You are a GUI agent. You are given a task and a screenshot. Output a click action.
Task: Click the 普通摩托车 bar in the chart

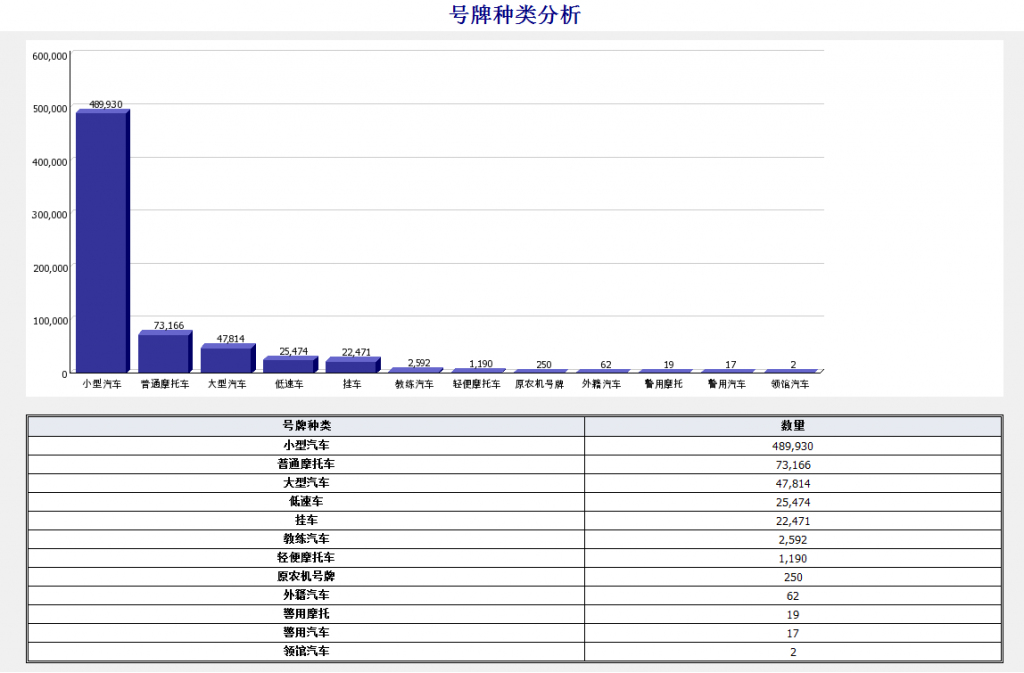click(163, 353)
